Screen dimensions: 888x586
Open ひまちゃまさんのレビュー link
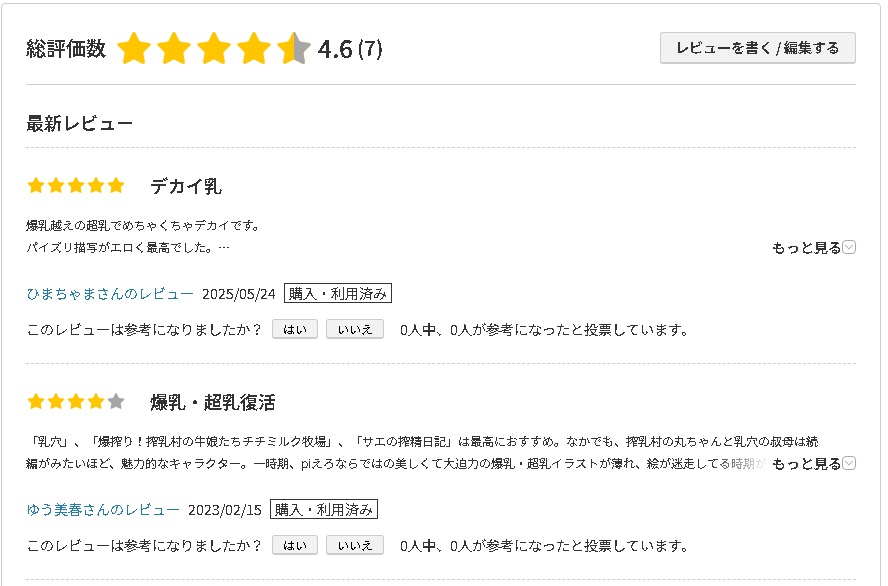pos(110,294)
